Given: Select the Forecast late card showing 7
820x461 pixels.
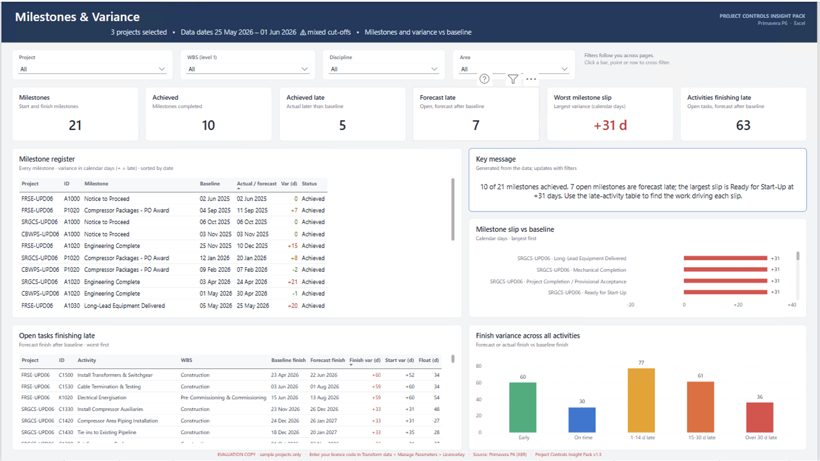Looking at the screenshot, I should coord(476,114).
